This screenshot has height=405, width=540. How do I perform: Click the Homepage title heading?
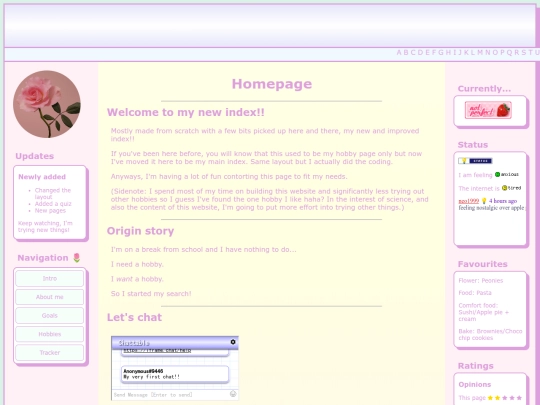[x=272, y=84]
